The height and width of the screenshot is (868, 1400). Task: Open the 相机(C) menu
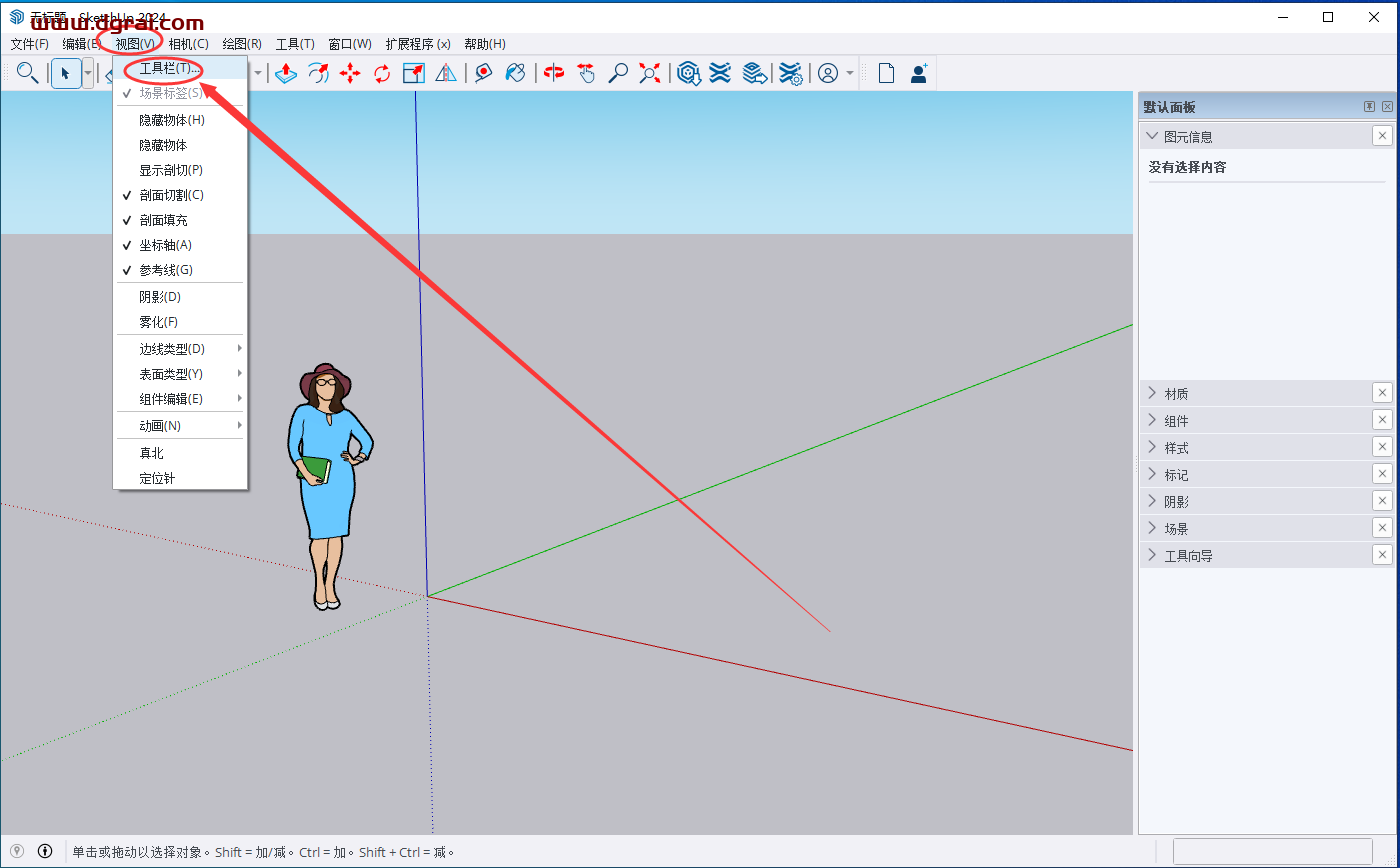[188, 44]
